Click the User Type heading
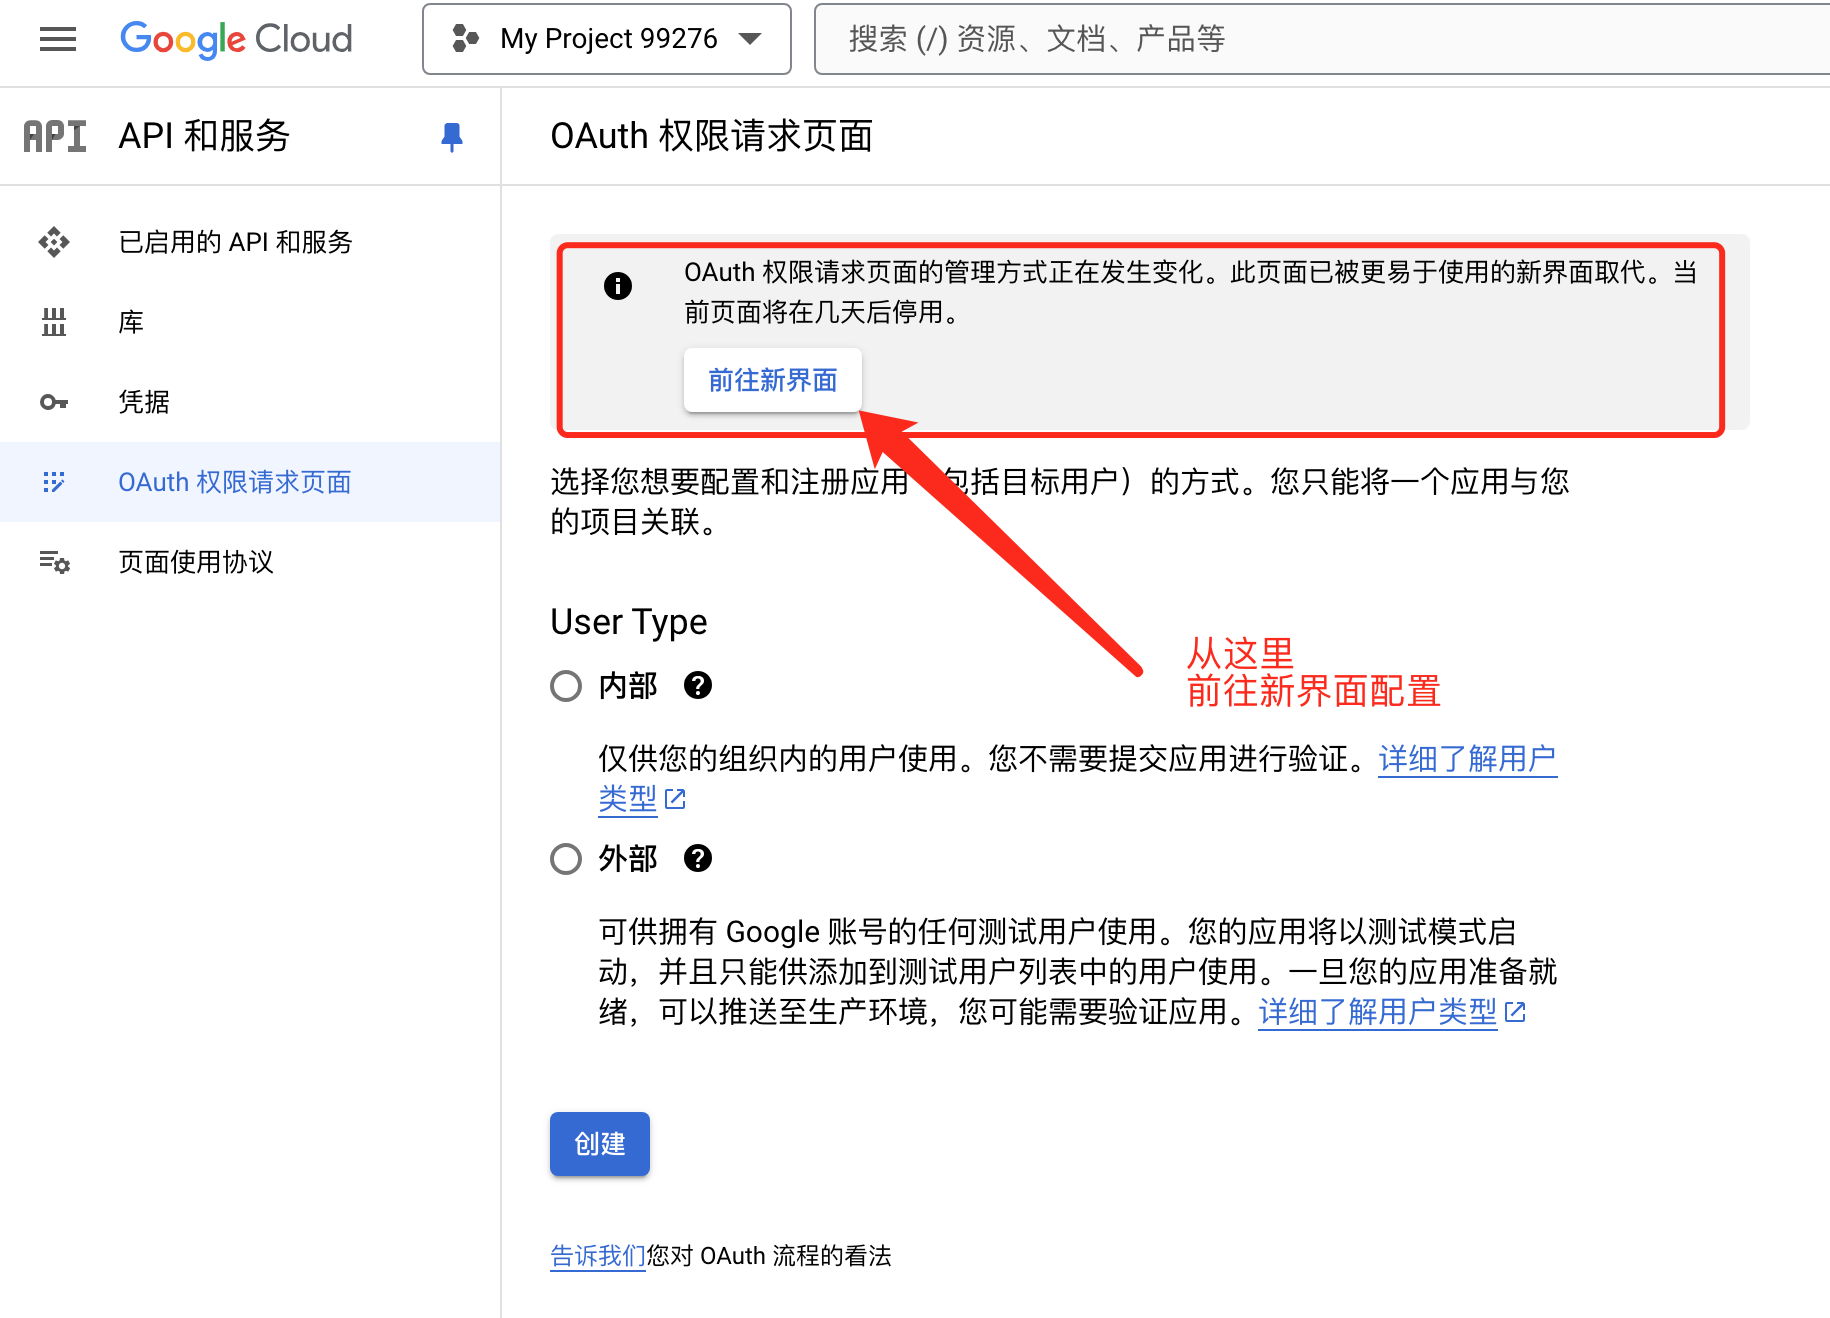1830x1318 pixels. pos(629,622)
